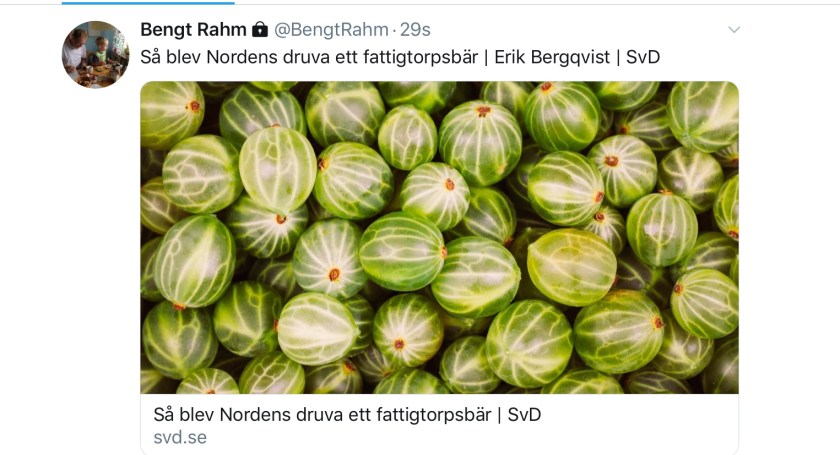Click the dot separator before 29s
Viewport: 840px width, 455px height.
pyautogui.click(x=394, y=31)
